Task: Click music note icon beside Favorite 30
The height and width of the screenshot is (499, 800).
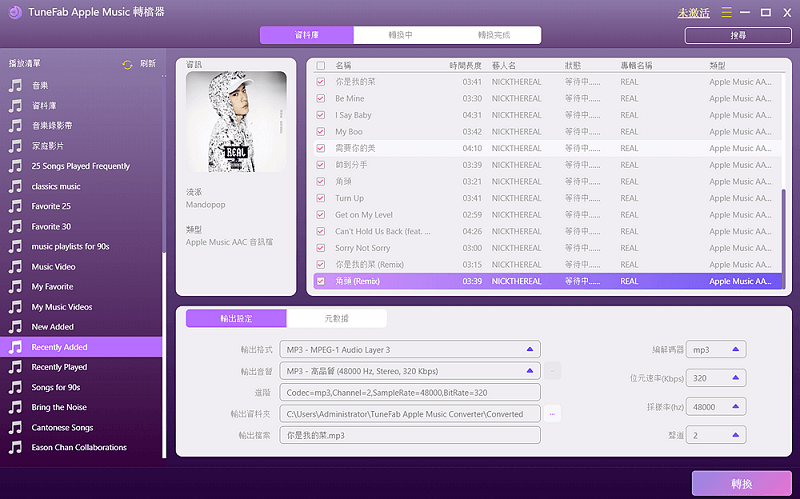Action: click(16, 227)
